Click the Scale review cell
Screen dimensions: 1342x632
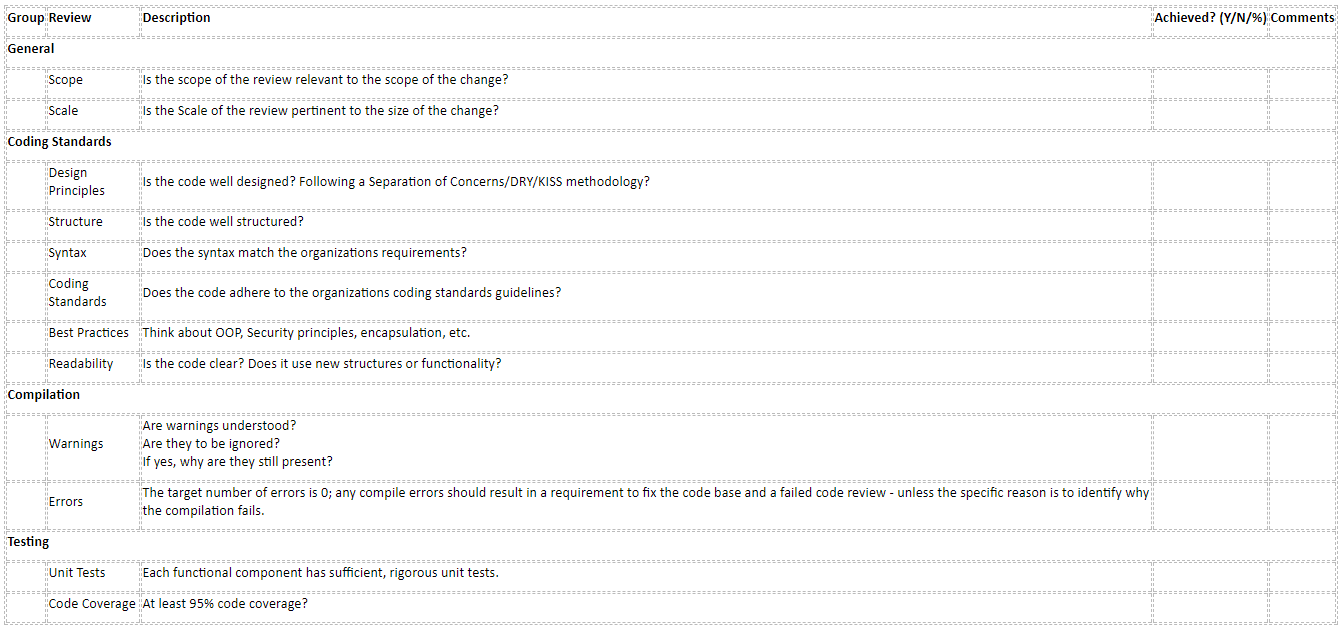(x=63, y=111)
